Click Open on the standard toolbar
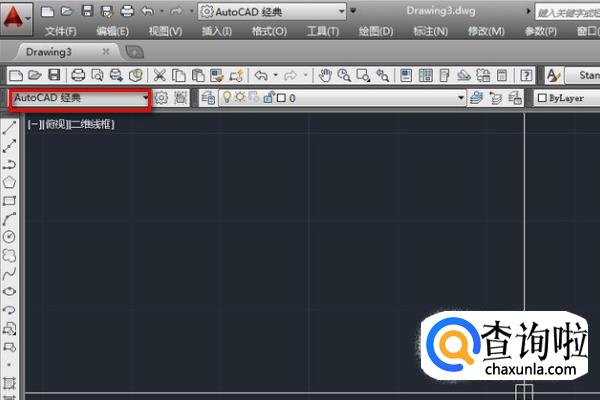600x400 pixels. 35,75
